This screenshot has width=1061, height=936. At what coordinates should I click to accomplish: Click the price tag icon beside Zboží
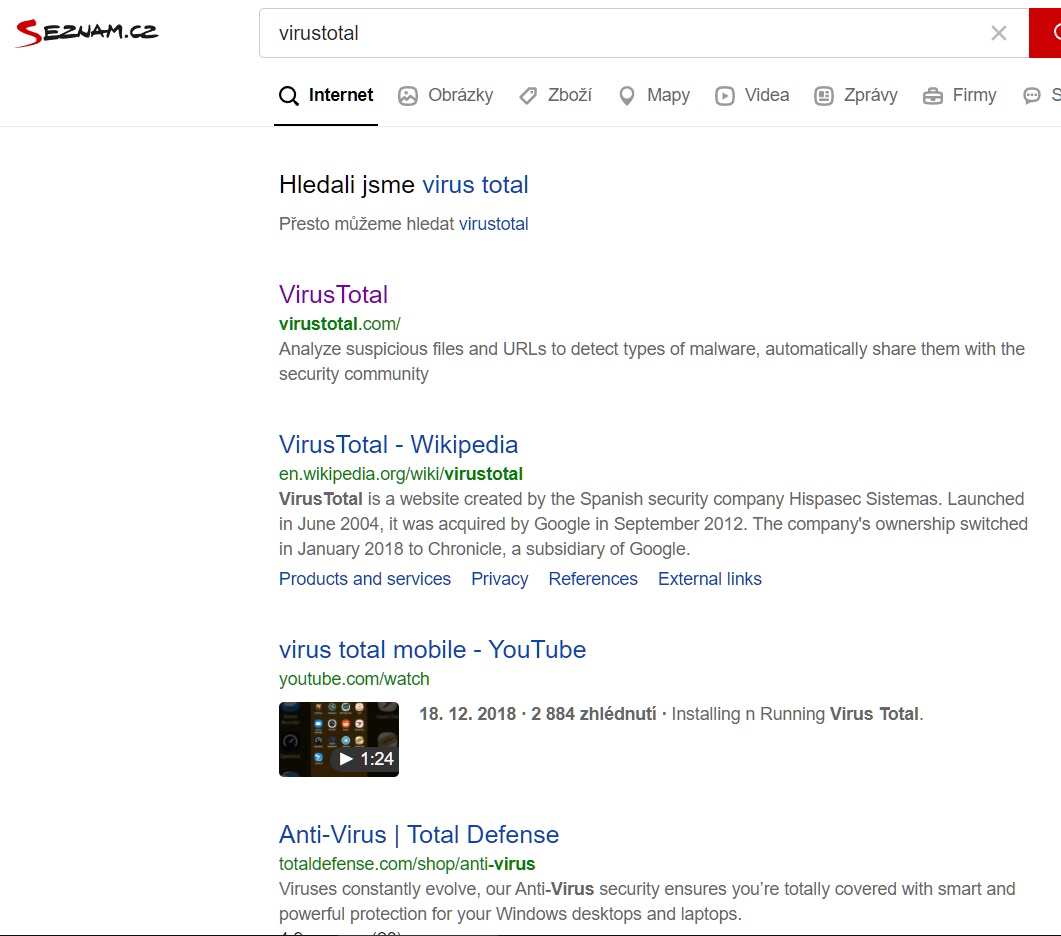coord(528,96)
